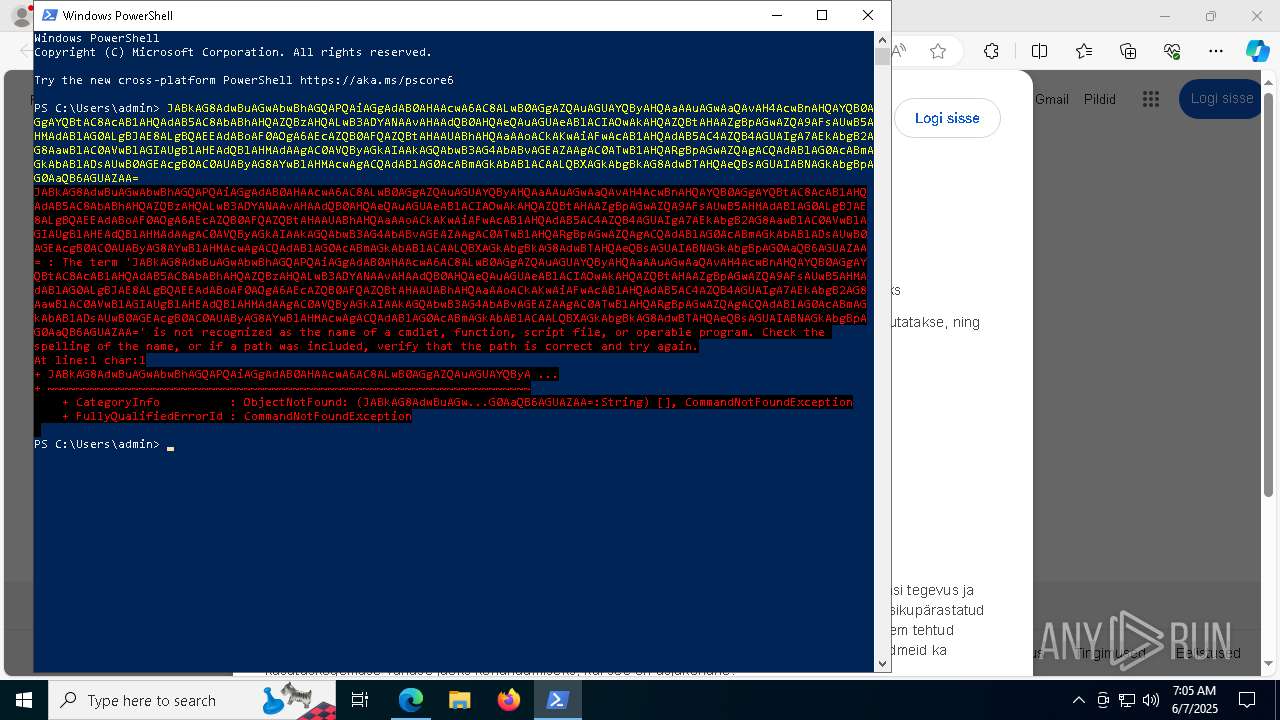The height and width of the screenshot is (720, 1280).
Task: Open Edge Favorites list icon
Action: click(1084, 51)
